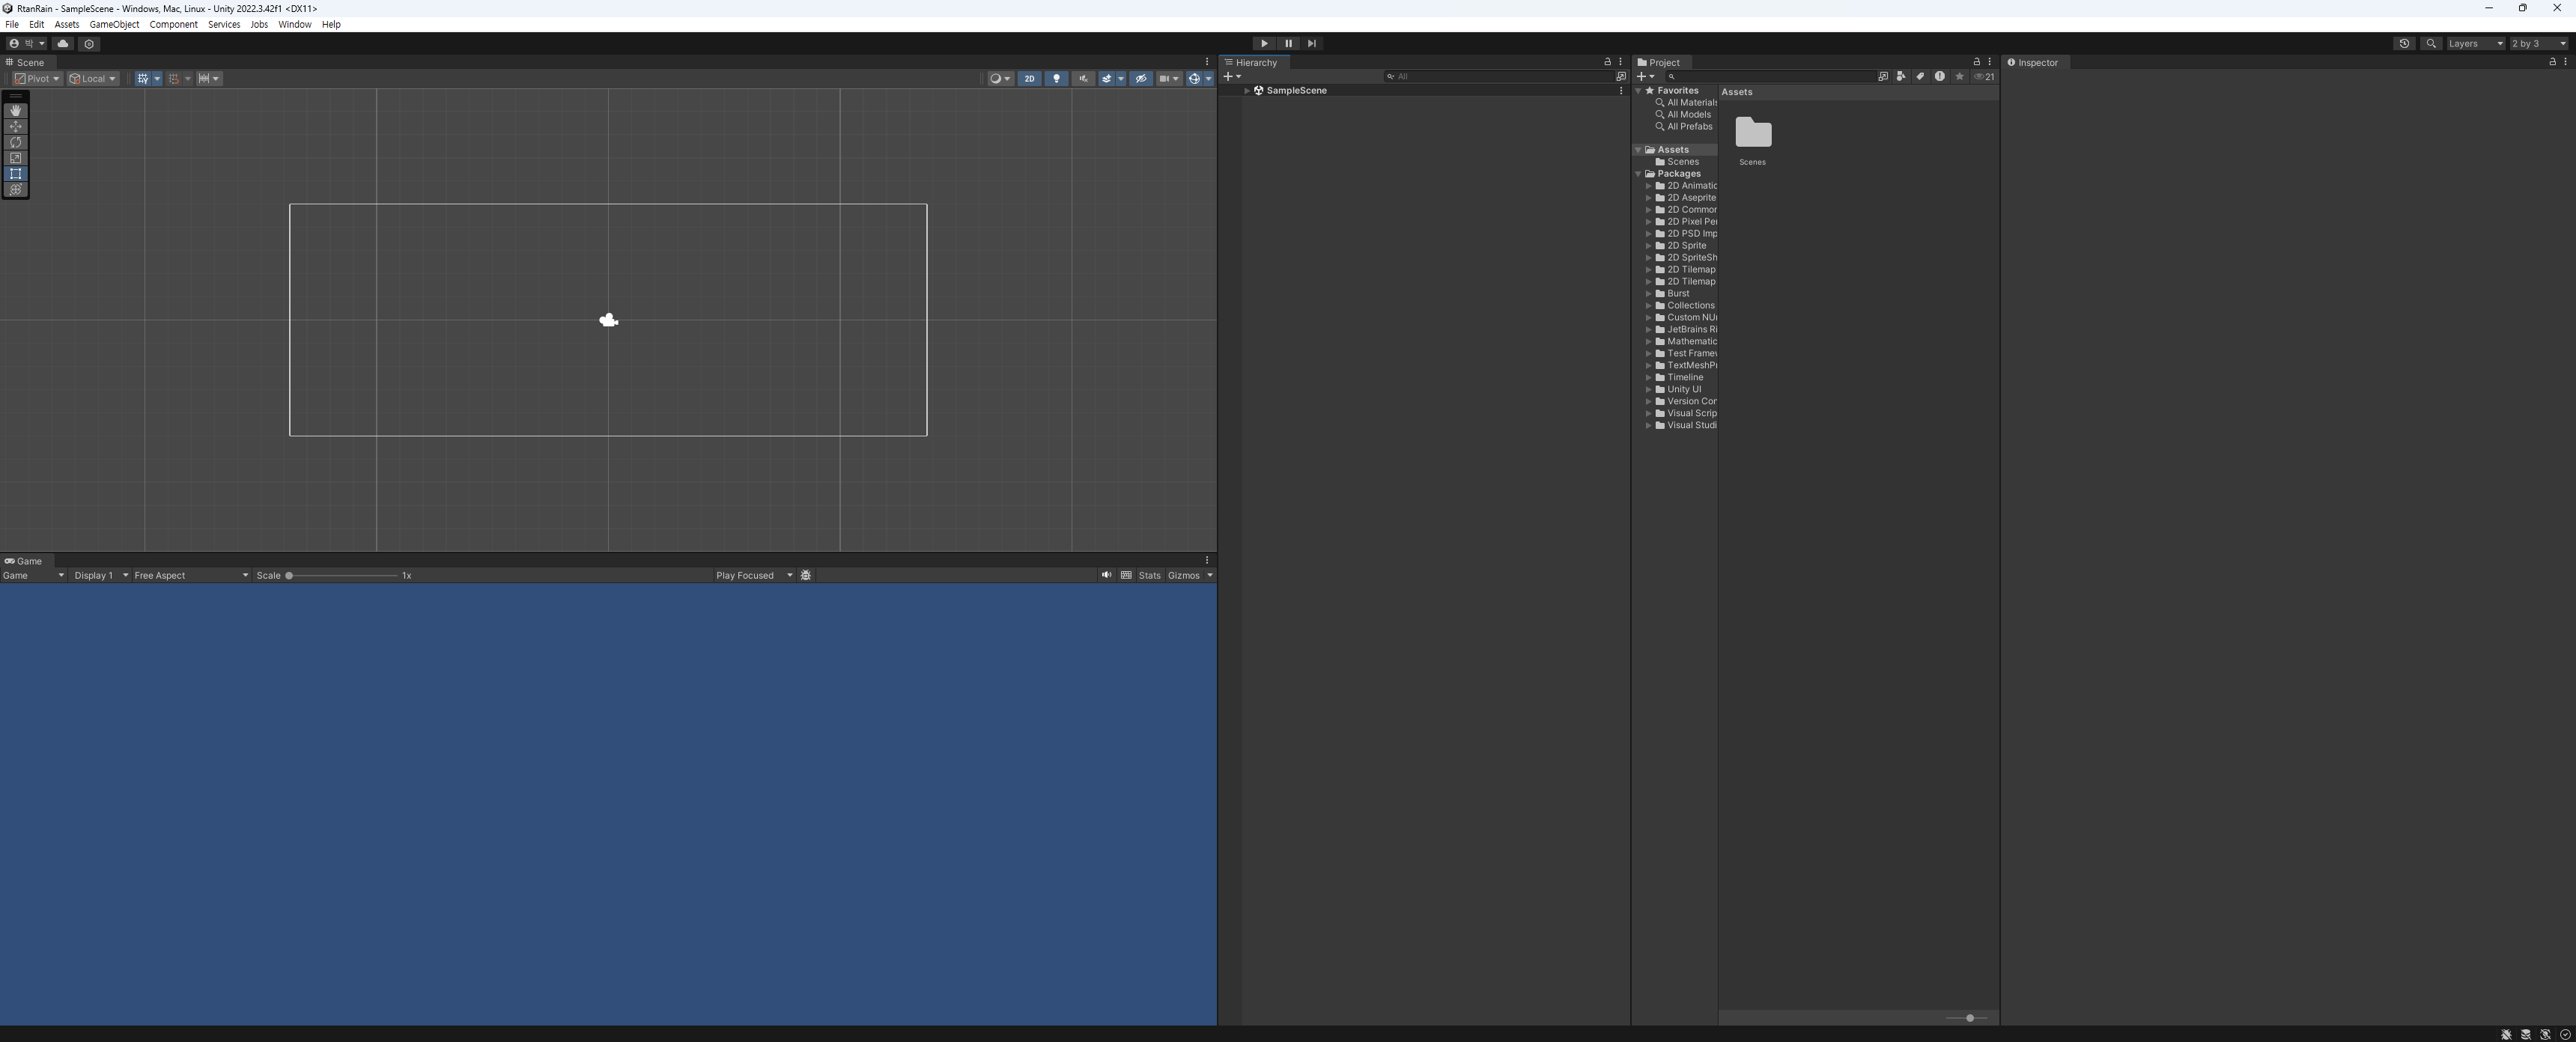Open Unity Cloud services icon

pyautogui.click(x=63, y=44)
